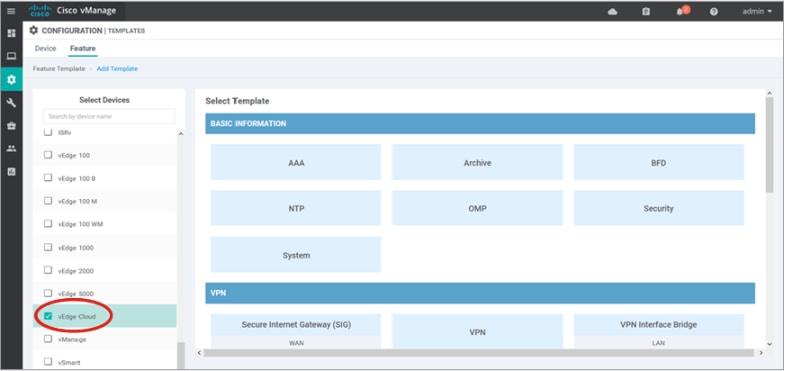Click the Add Template breadcrumb link
Screen dimensions: 786x371
[117, 69]
